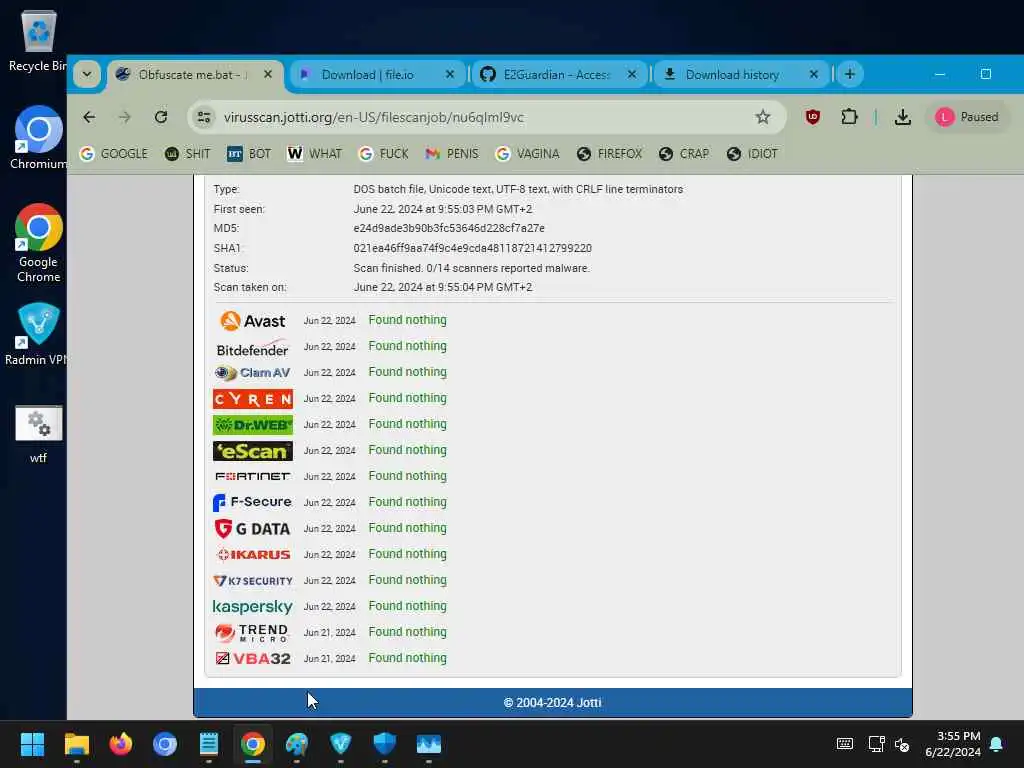Open File Explorer from taskbar

tap(76, 744)
